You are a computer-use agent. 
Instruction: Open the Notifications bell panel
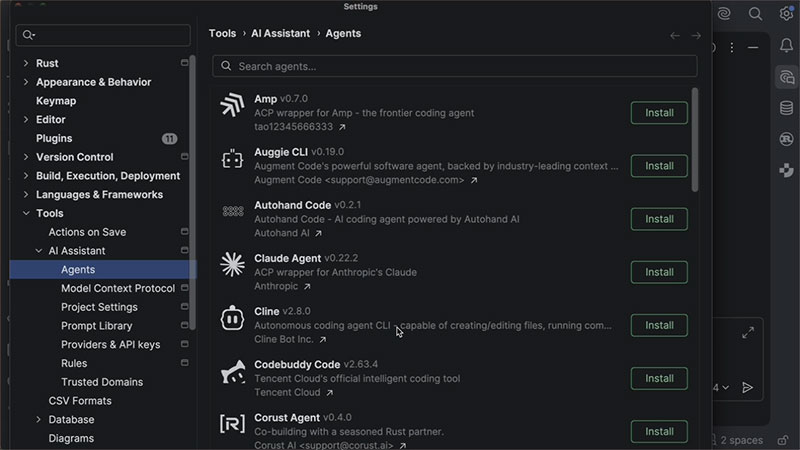[x=787, y=46]
